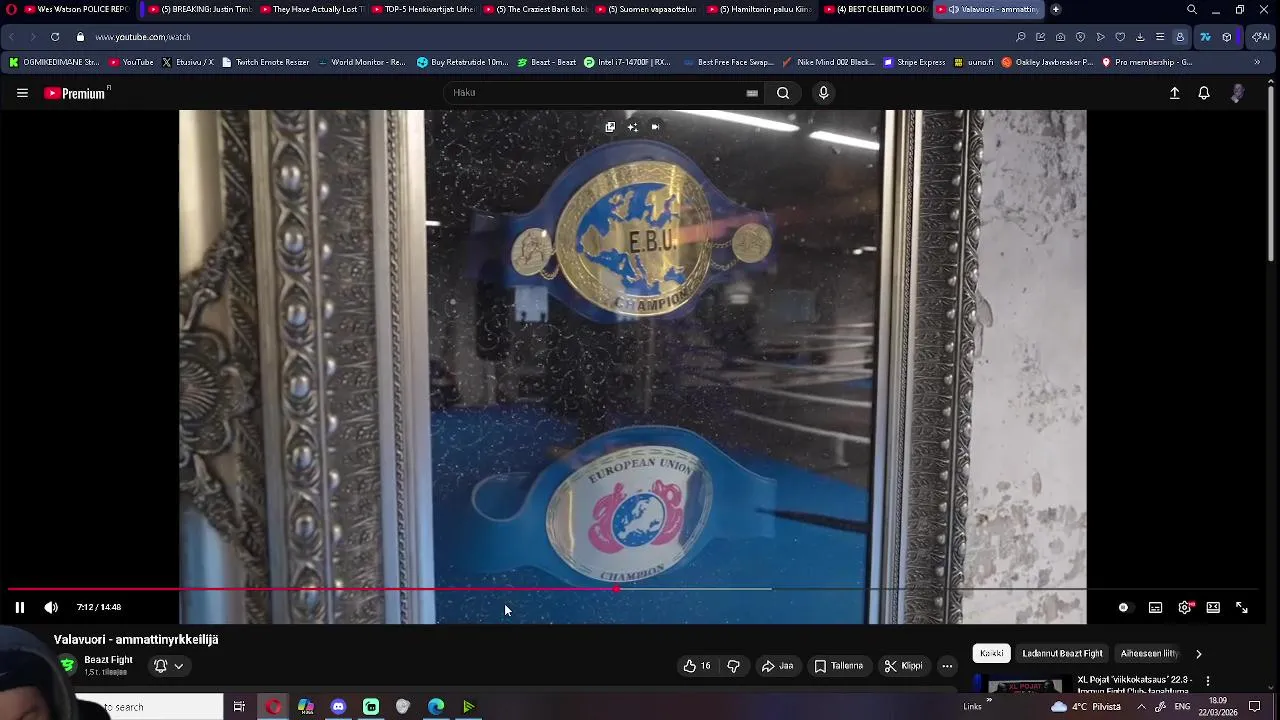Reload the page
The width and height of the screenshot is (1280, 720).
[x=55, y=37]
